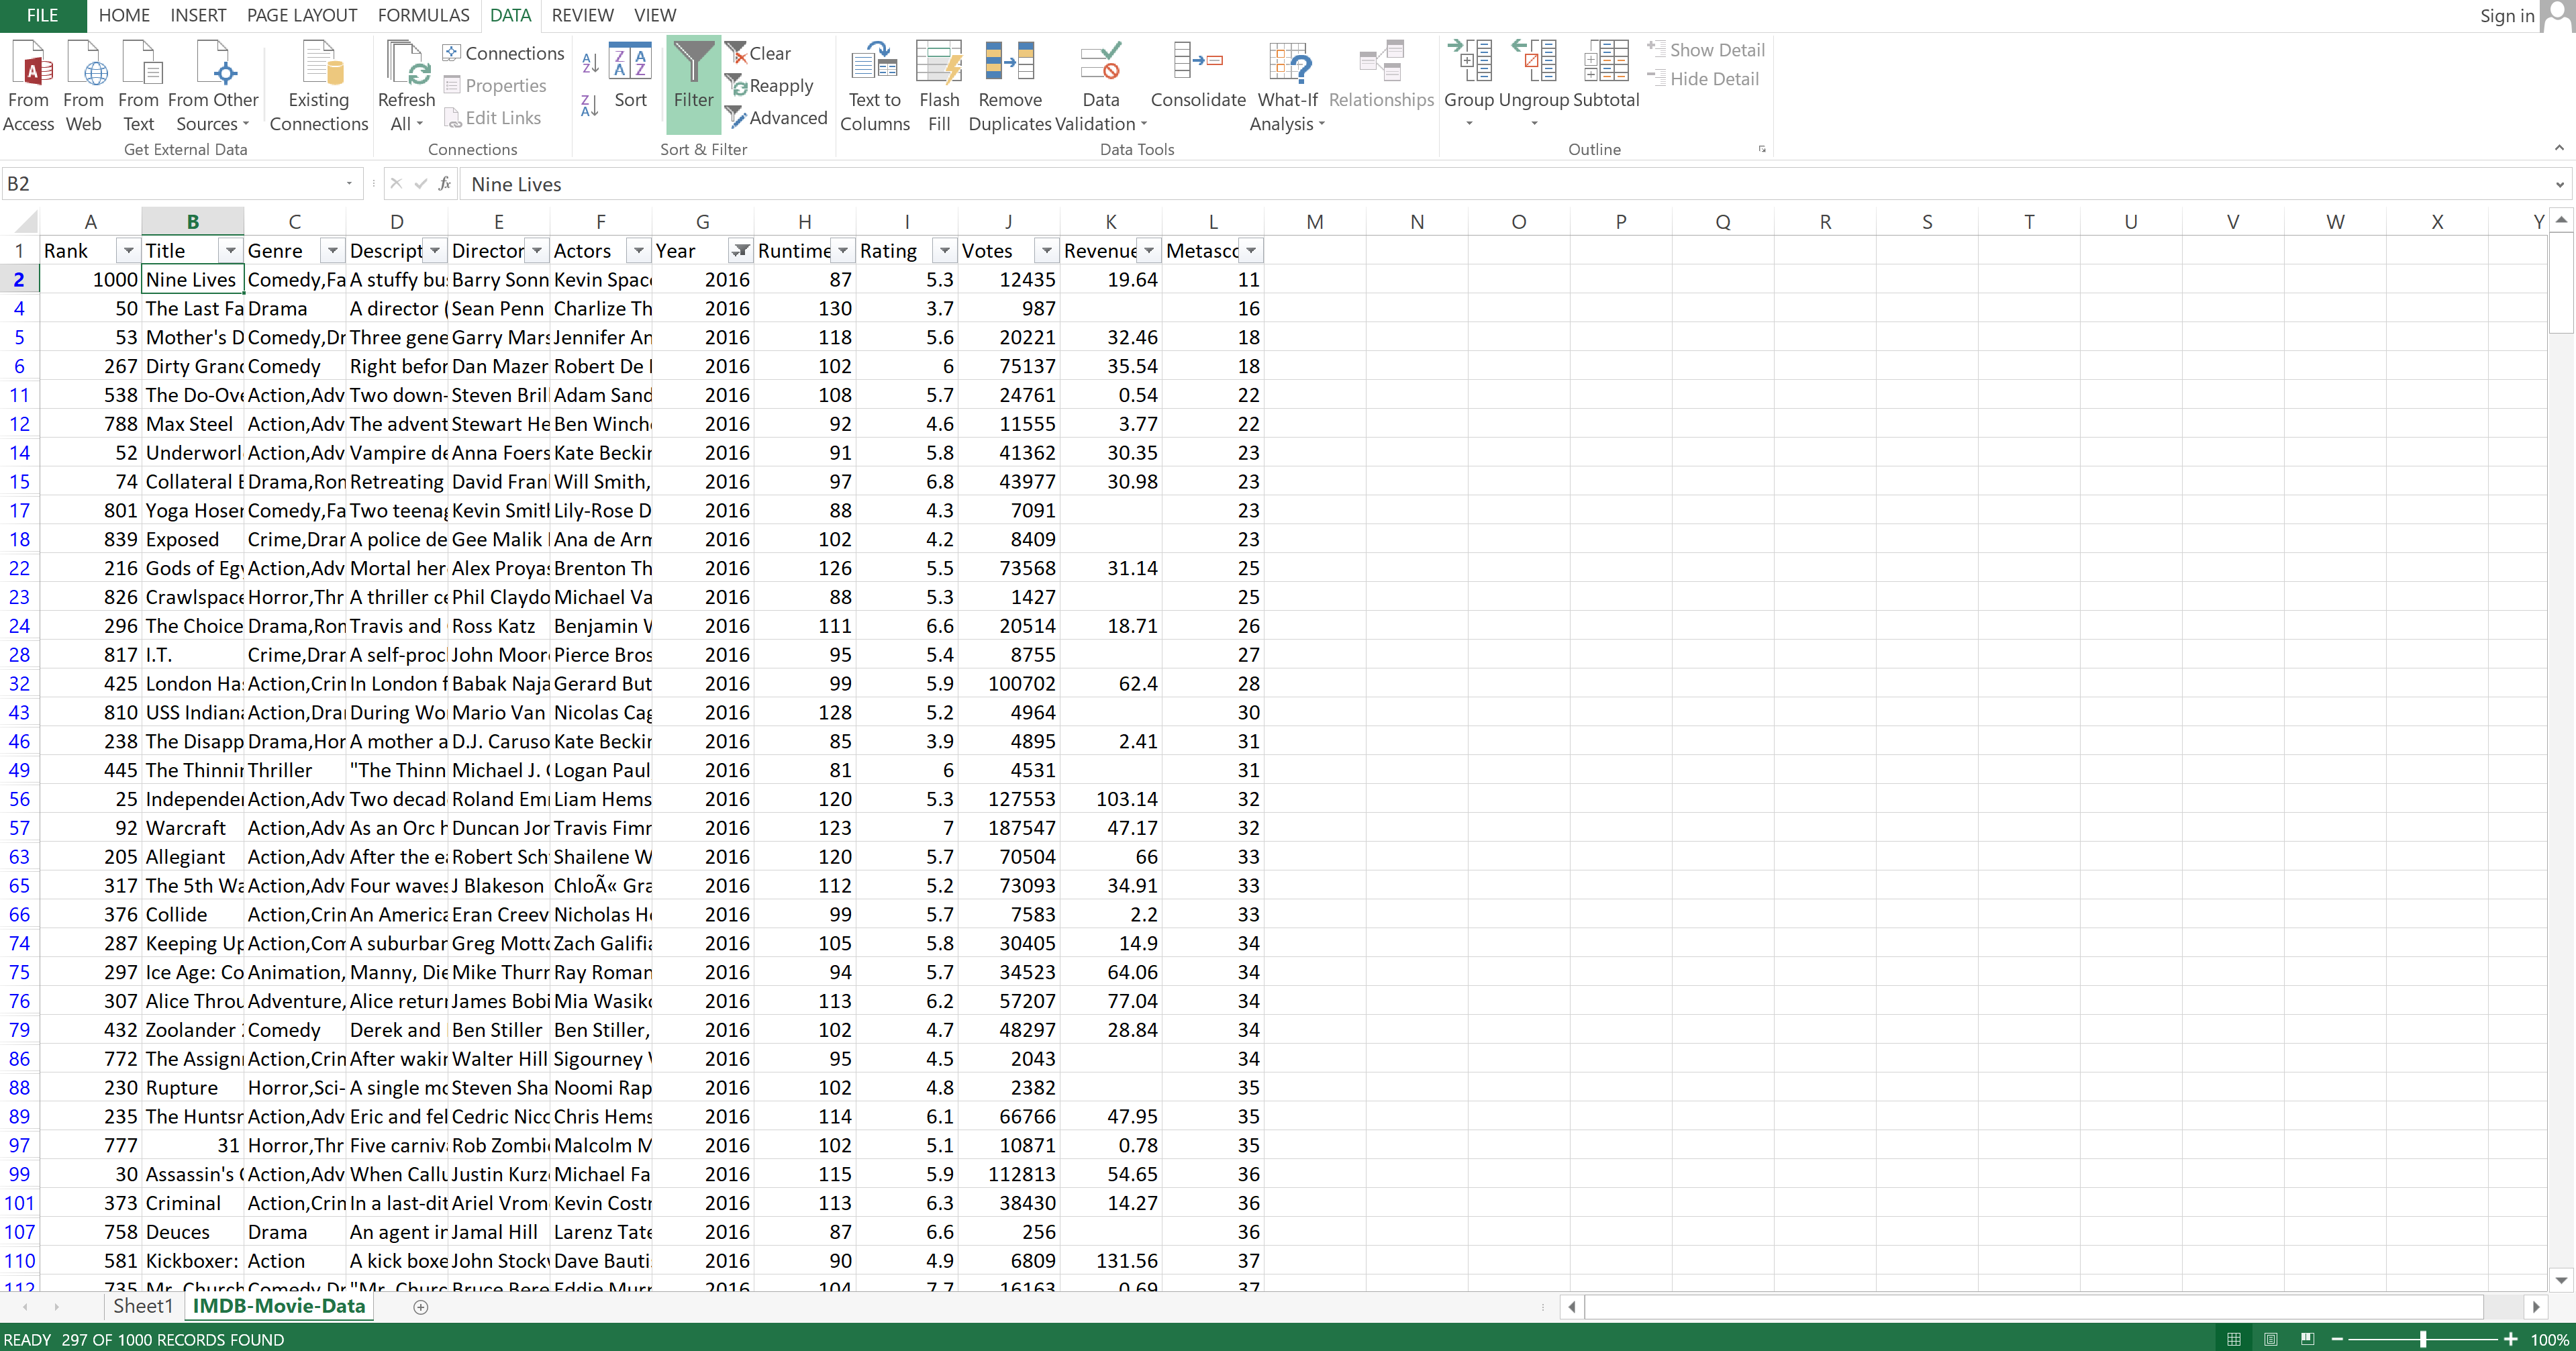
Task: Open the filtered Year column dropdown
Action: 740,251
